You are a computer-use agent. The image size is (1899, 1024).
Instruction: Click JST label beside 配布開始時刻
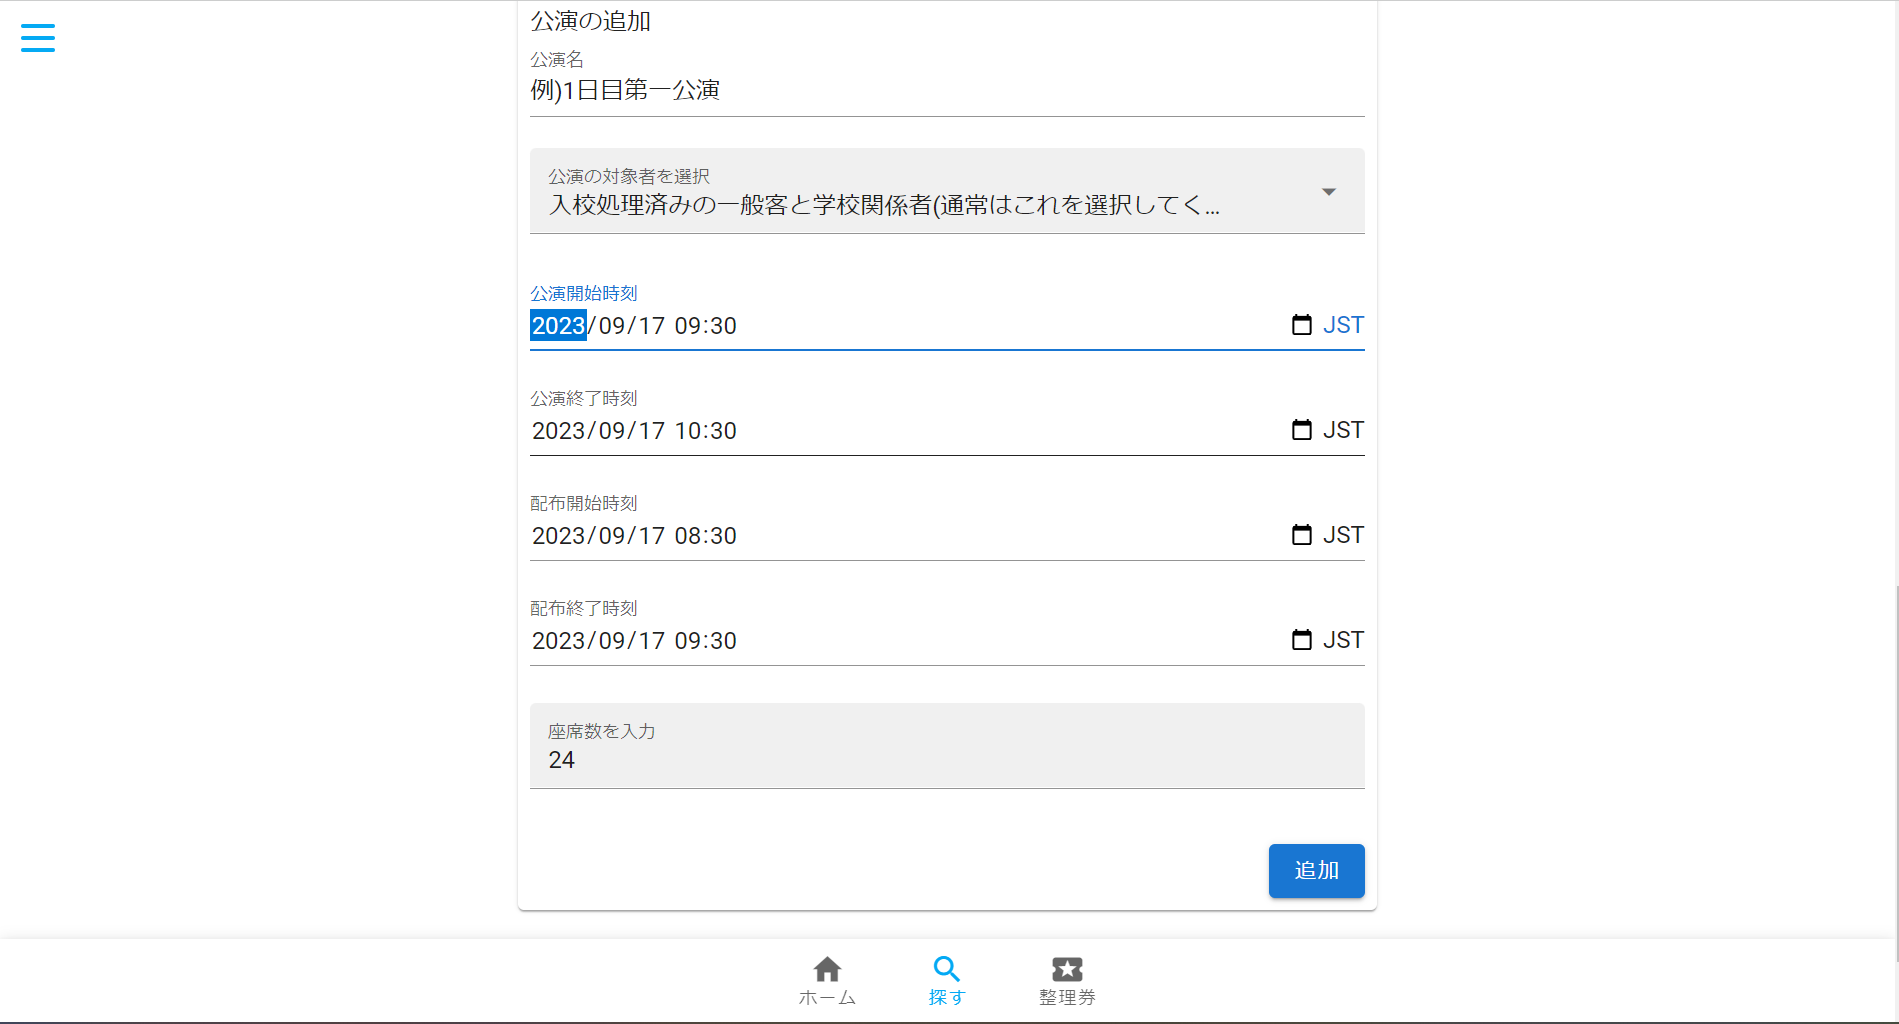(1343, 535)
